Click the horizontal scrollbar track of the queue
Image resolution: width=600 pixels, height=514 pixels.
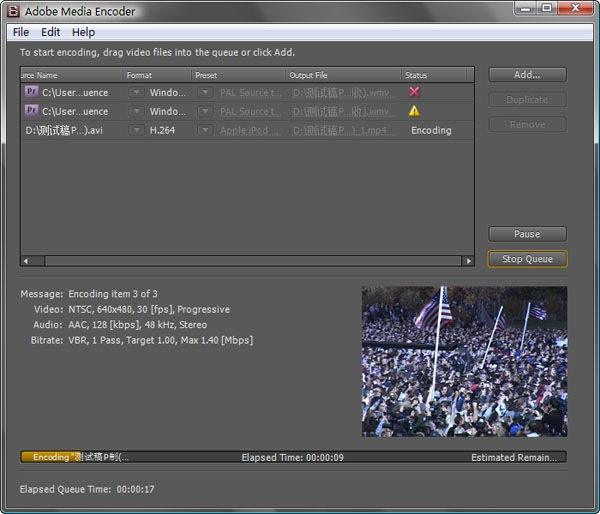click(x=253, y=261)
